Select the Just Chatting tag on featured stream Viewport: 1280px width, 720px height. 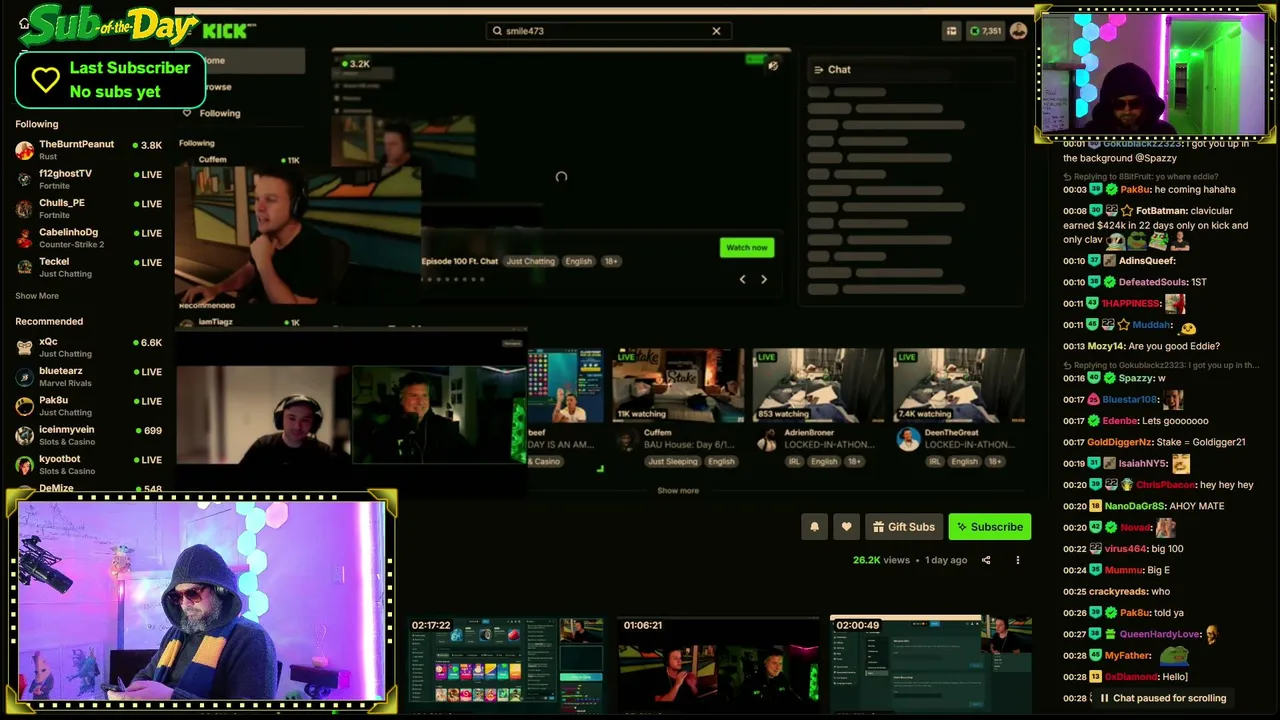point(530,261)
